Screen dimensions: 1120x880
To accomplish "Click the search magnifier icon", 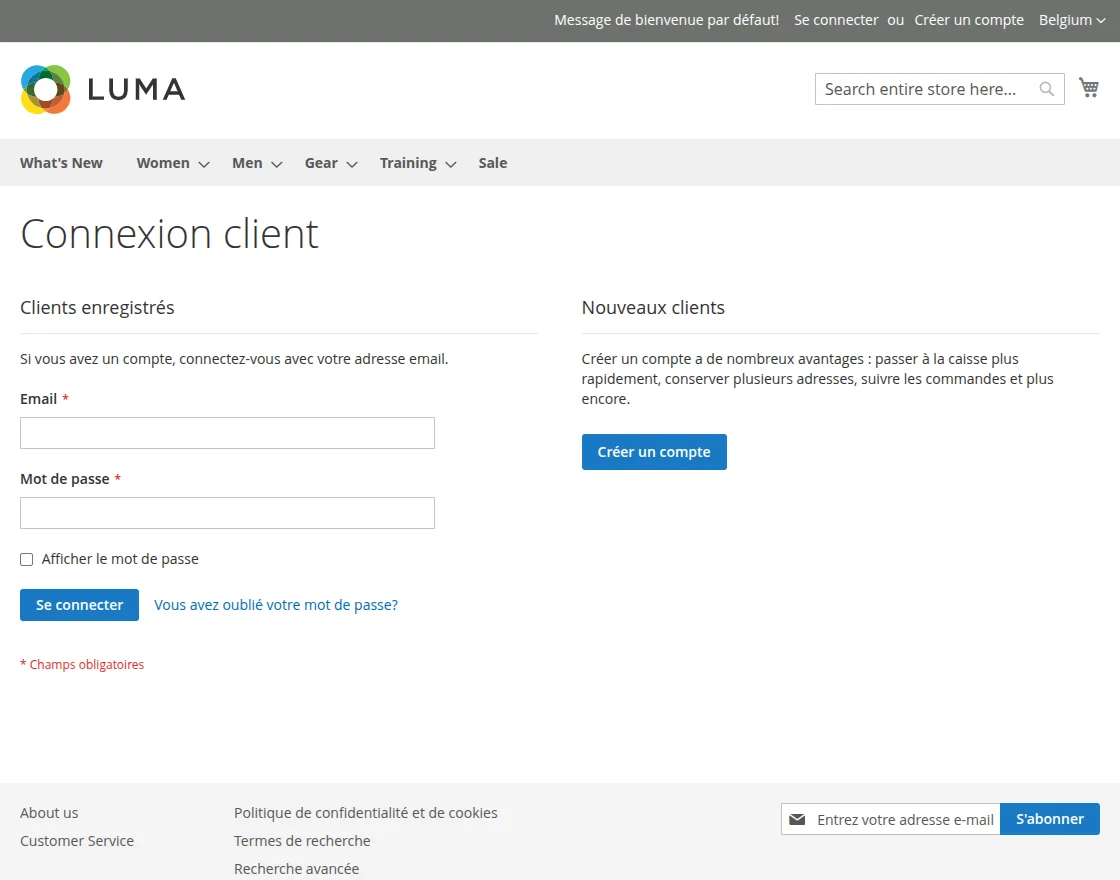I will 1046,89.
